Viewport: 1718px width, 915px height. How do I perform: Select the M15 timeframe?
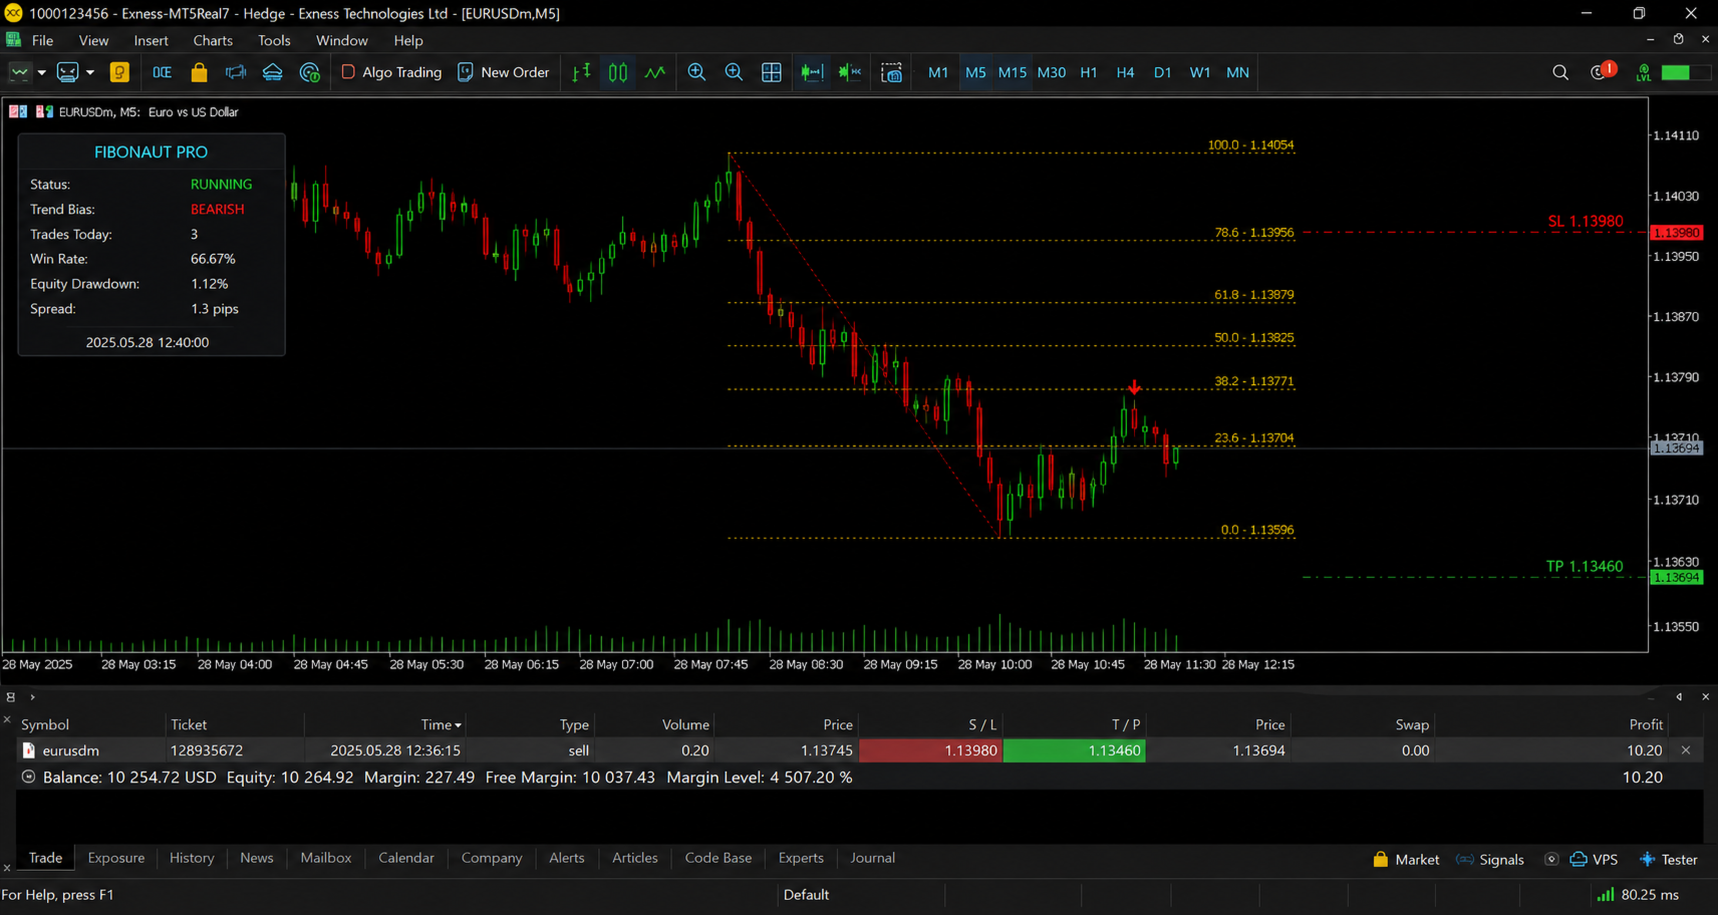tap(1012, 72)
